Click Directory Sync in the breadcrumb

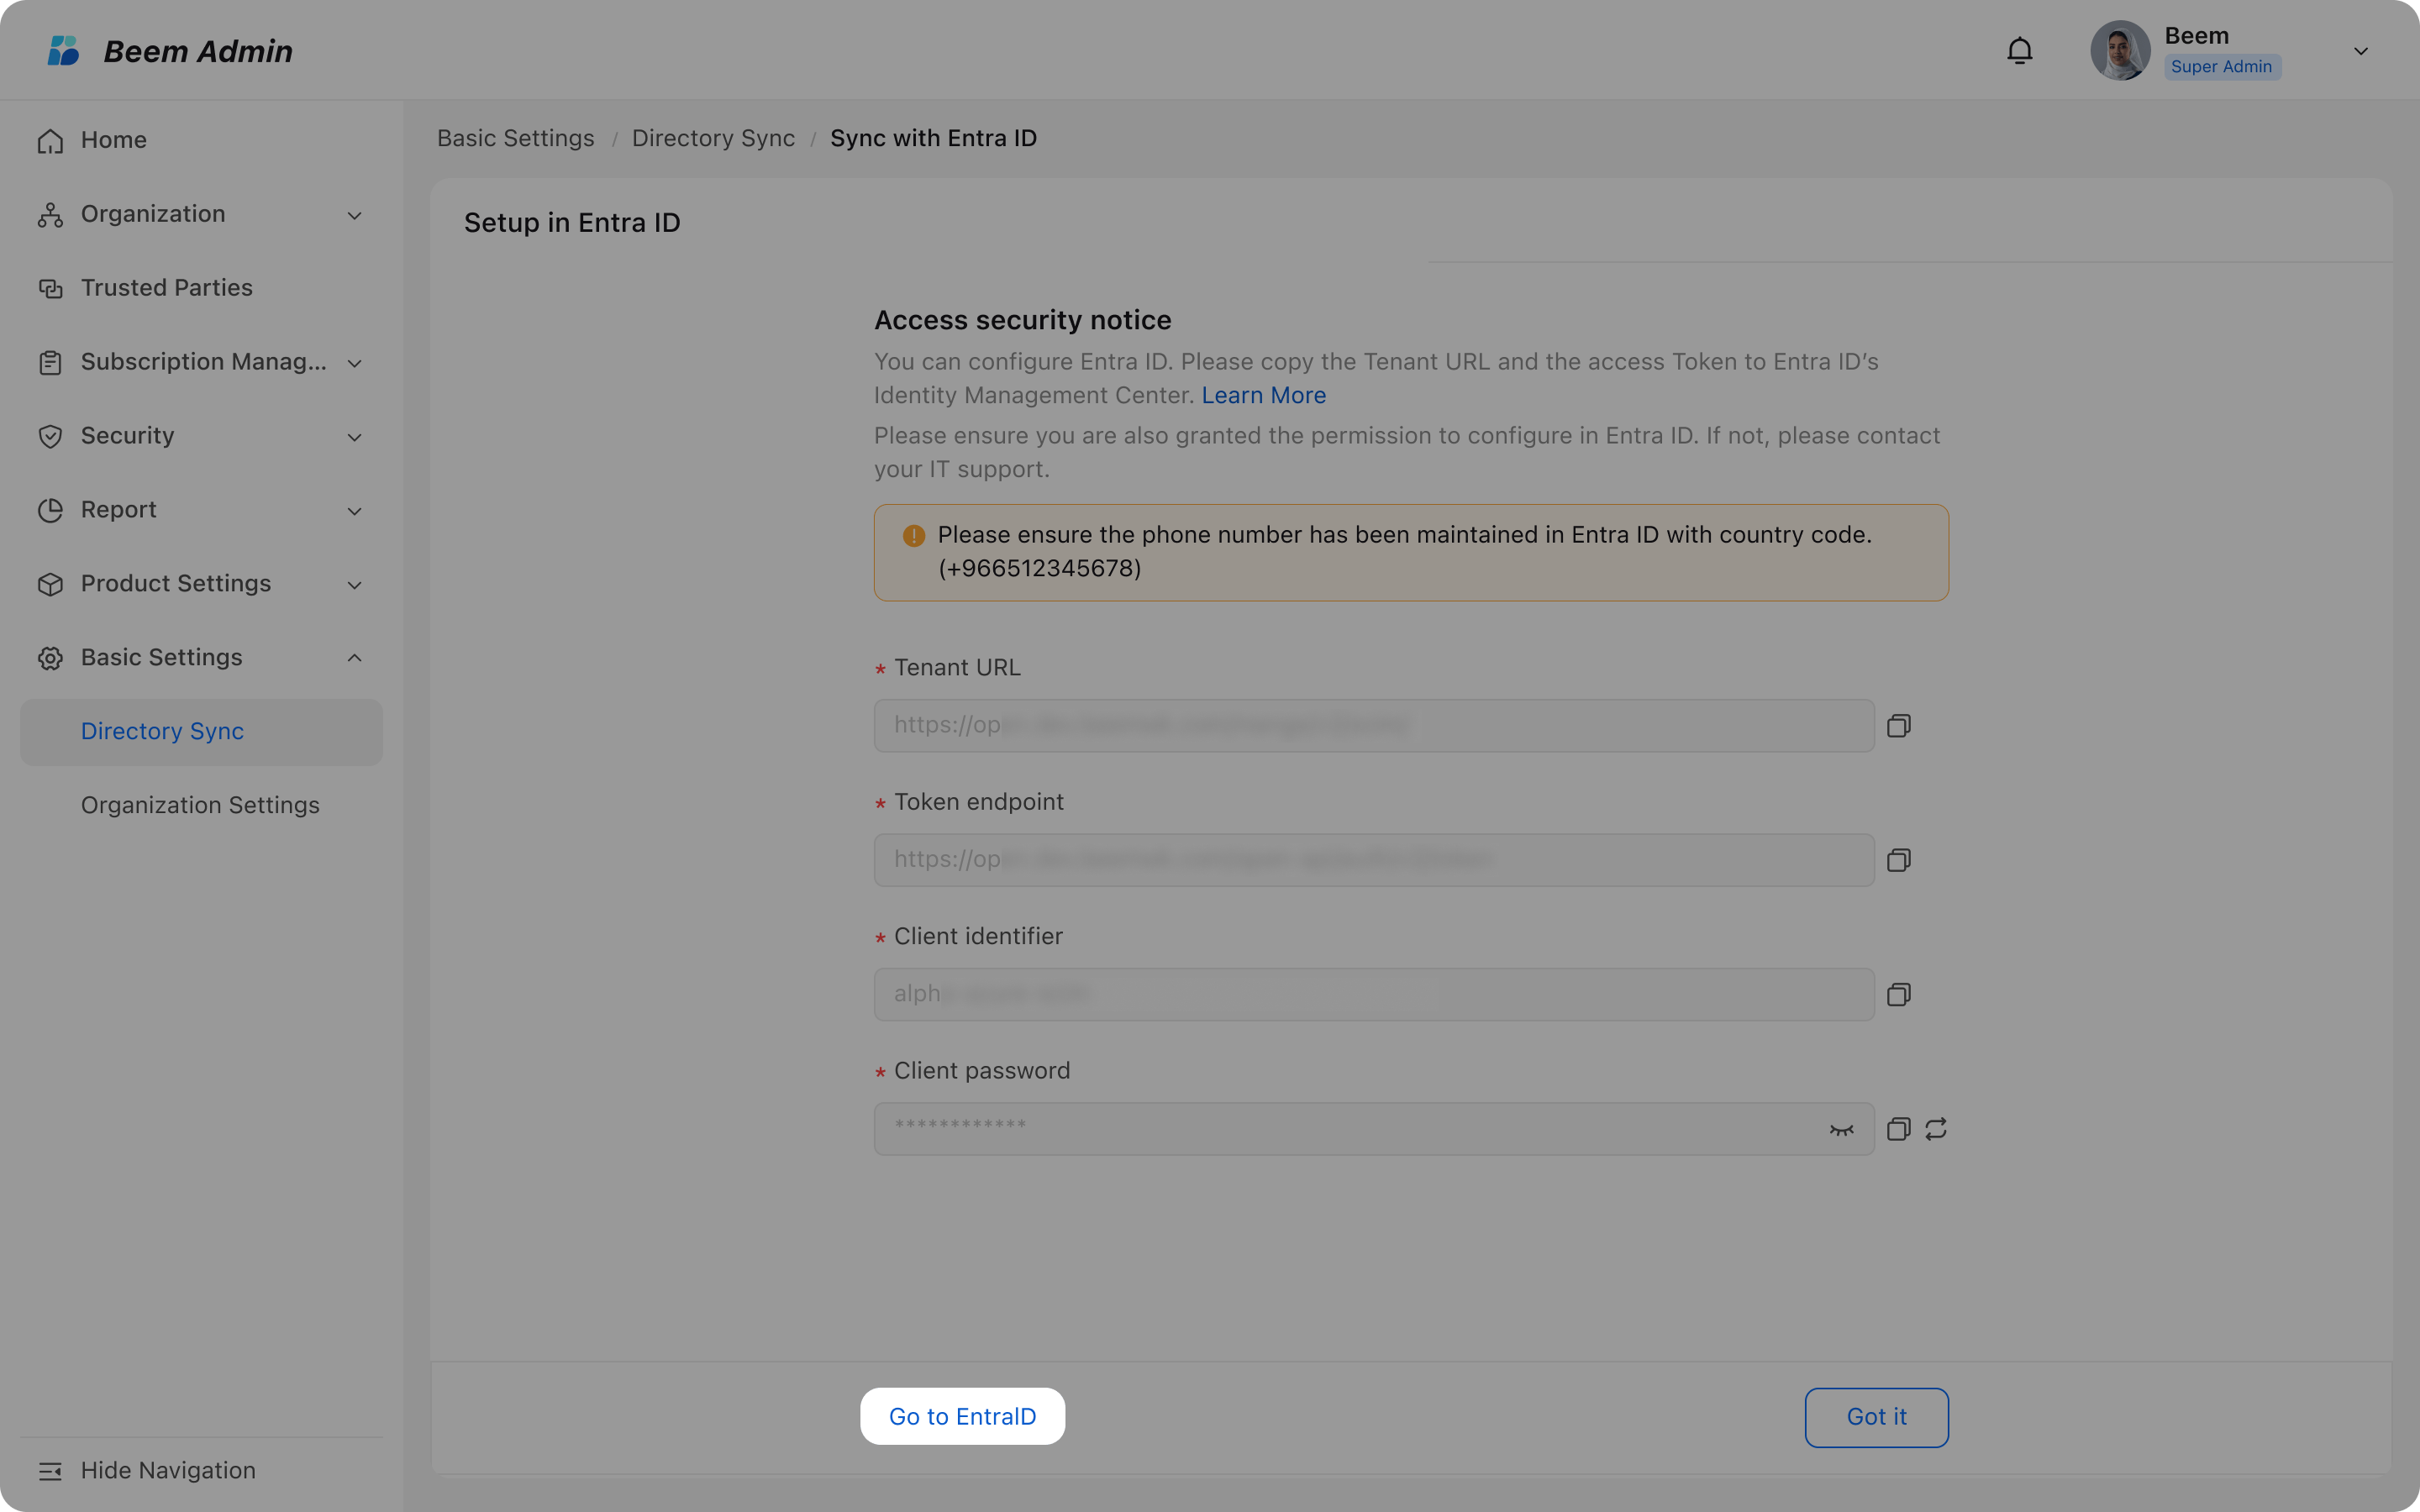tap(713, 139)
